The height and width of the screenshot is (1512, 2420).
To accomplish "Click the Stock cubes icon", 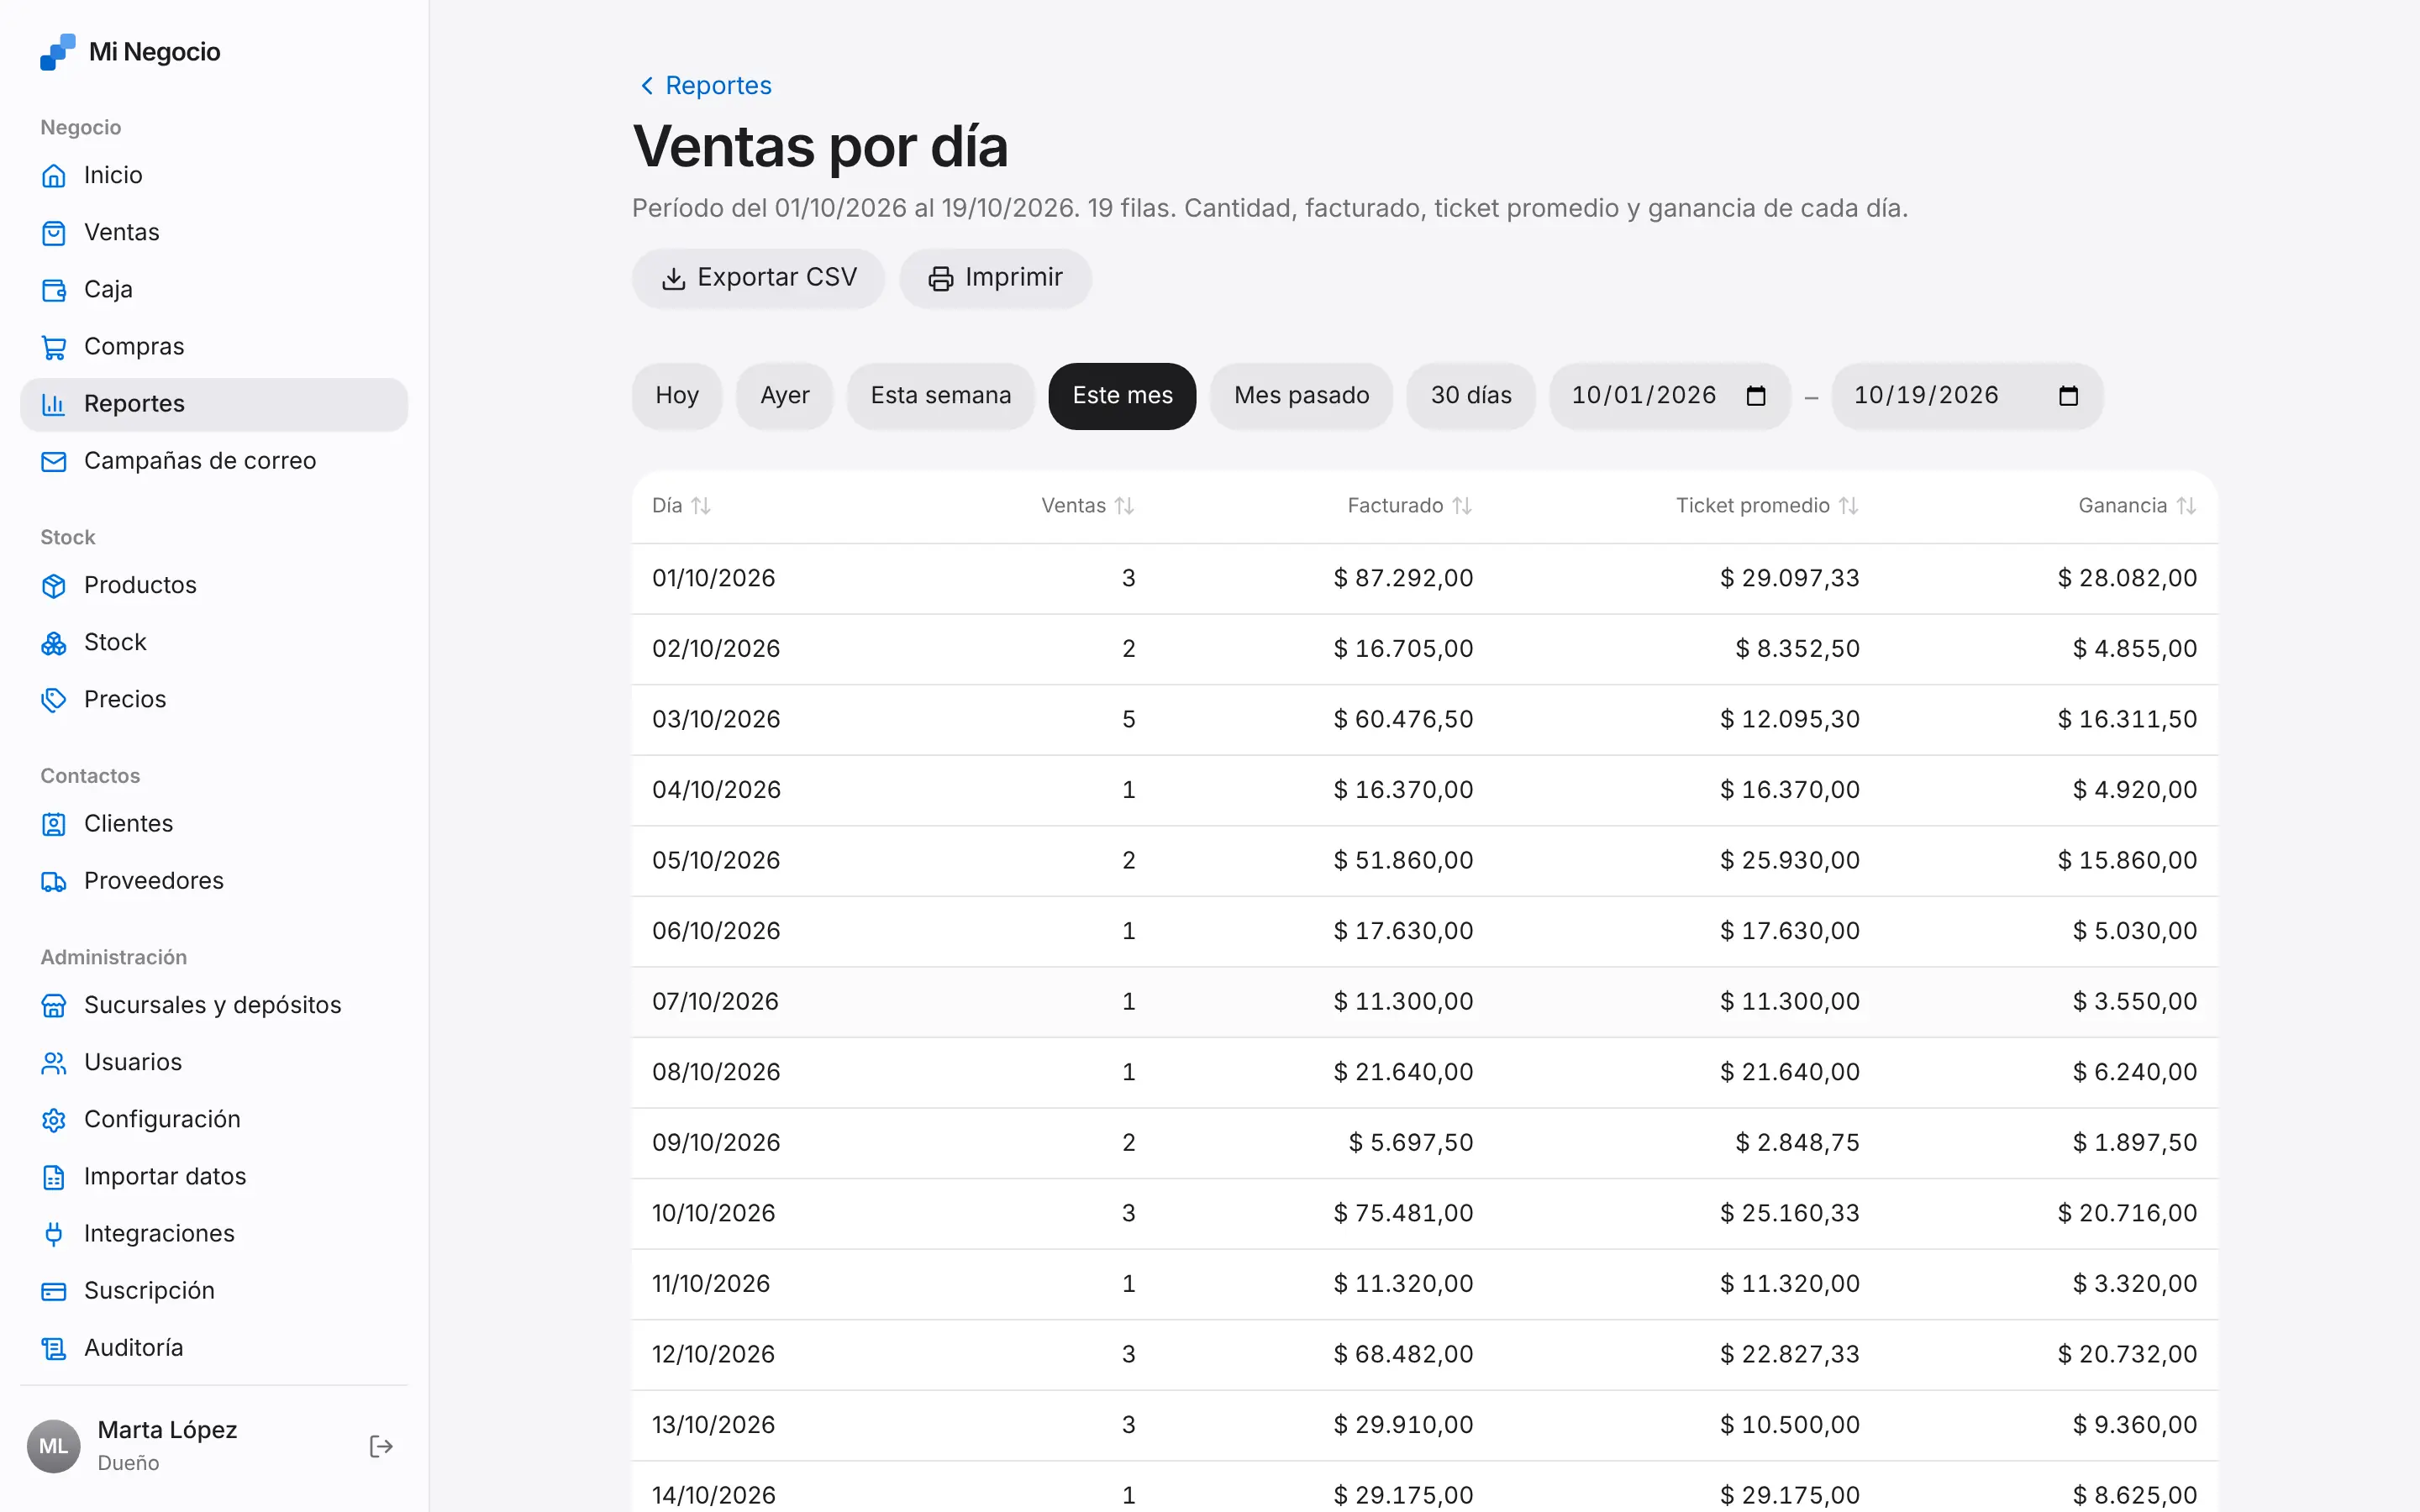I will [x=54, y=643].
